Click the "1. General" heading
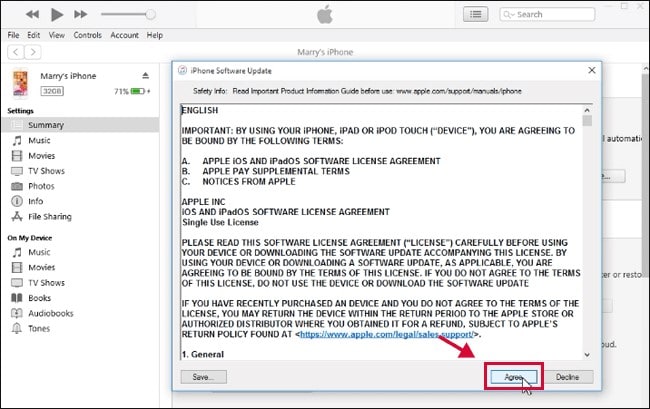 click(203, 355)
